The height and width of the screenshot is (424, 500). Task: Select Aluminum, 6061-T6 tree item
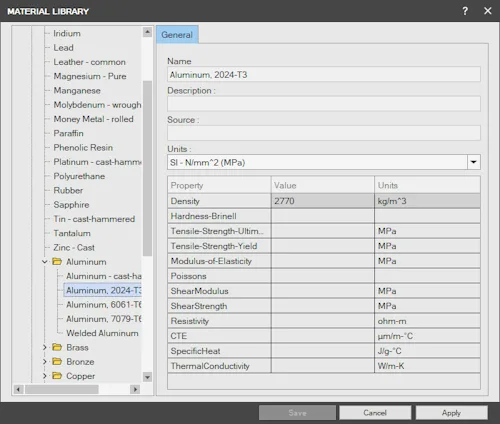[104, 305]
